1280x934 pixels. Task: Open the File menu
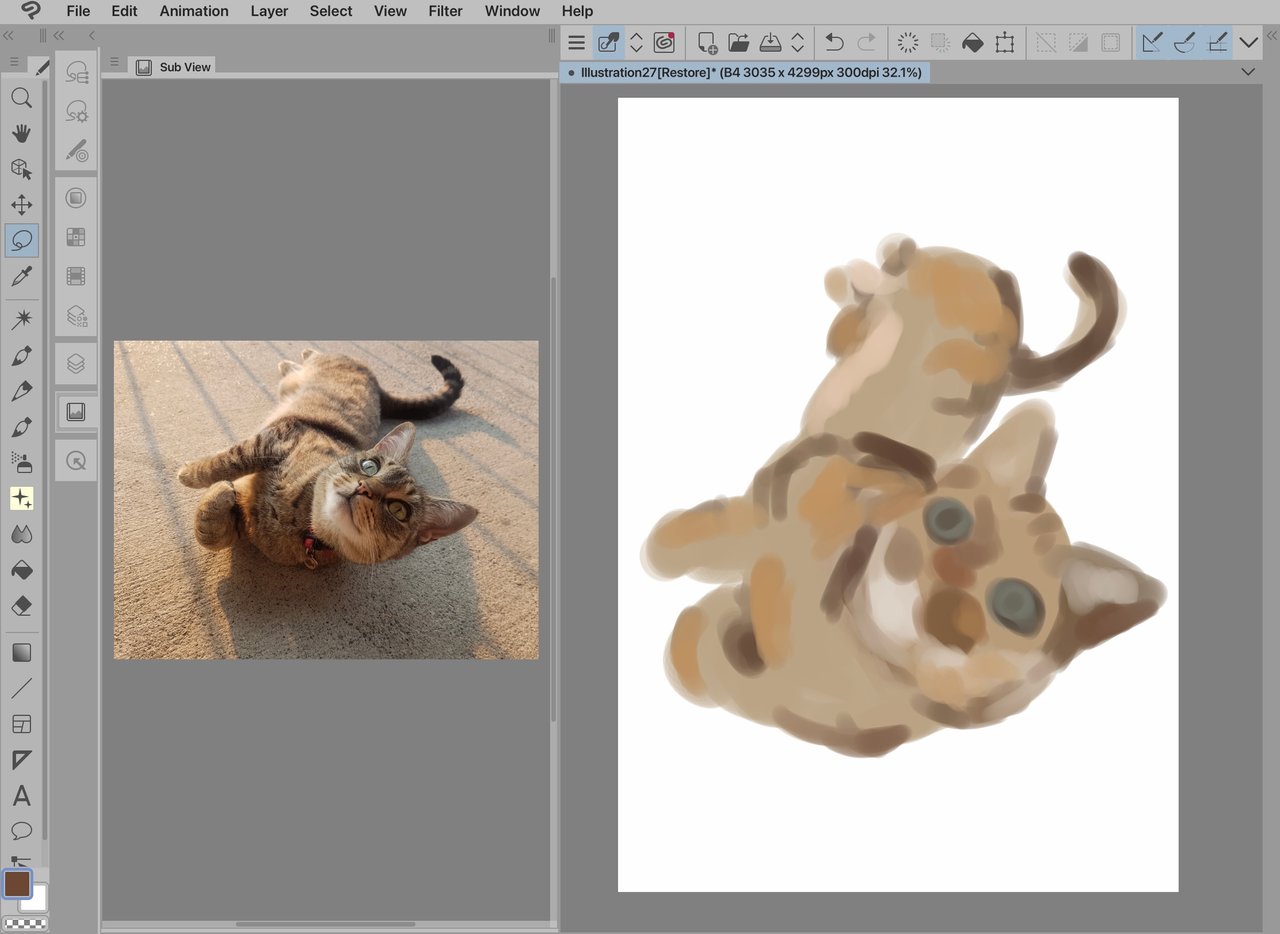(78, 11)
